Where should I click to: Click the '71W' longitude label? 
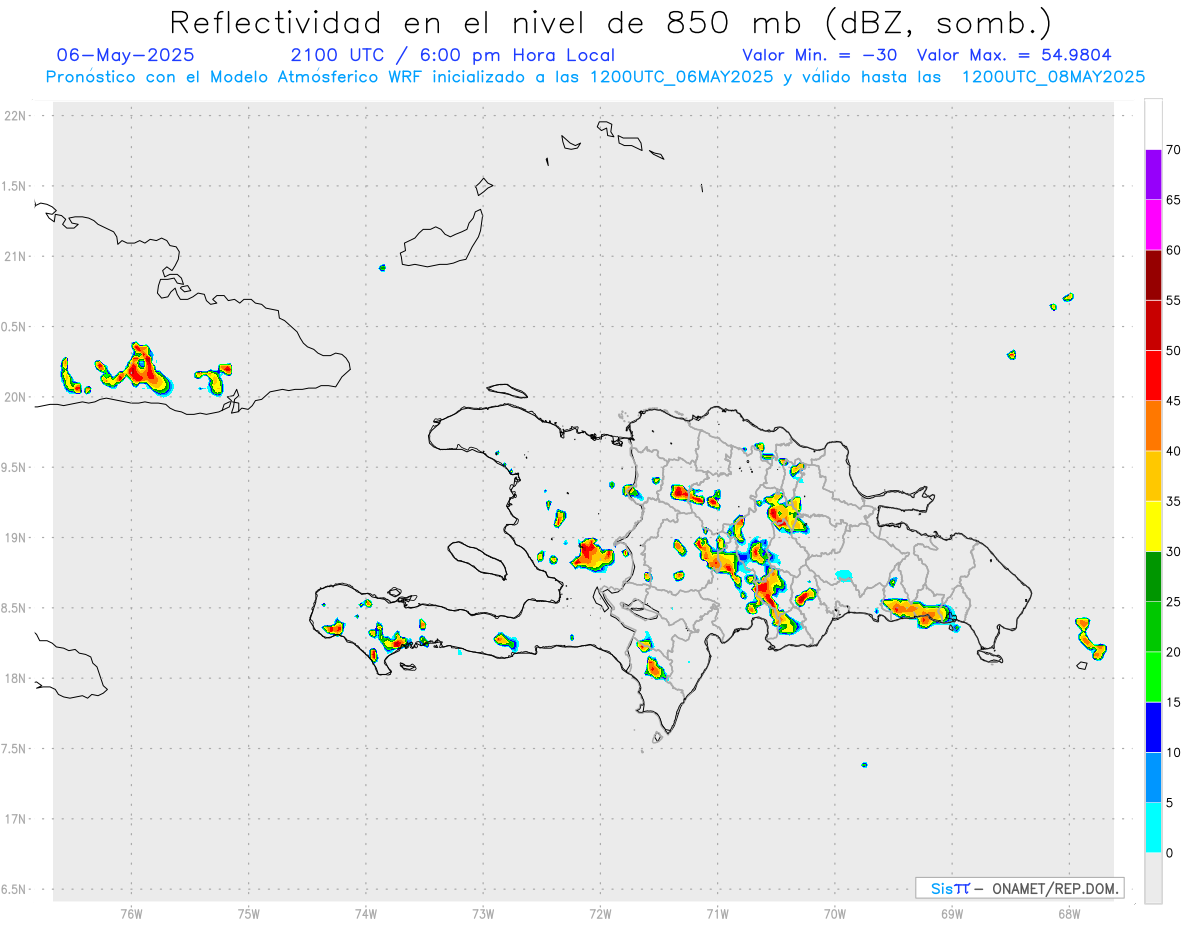[x=717, y=914]
